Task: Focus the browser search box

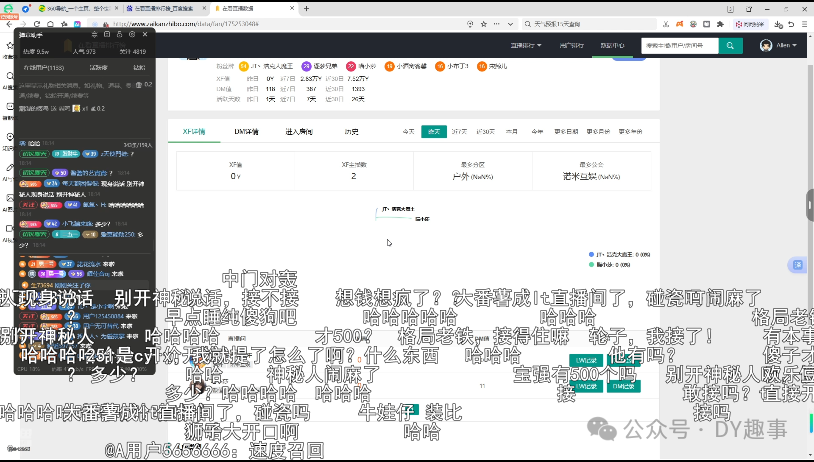Action: (x=587, y=24)
